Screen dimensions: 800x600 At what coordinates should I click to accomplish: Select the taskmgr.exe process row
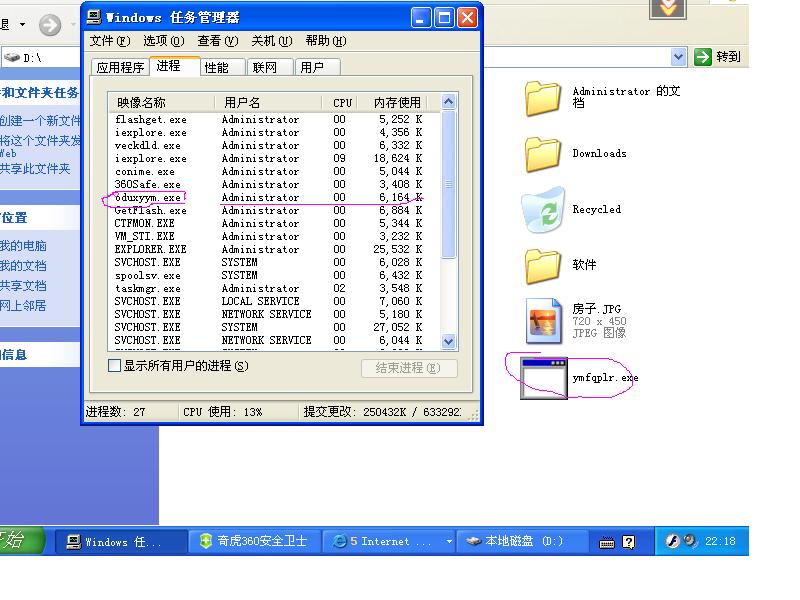(x=274, y=288)
